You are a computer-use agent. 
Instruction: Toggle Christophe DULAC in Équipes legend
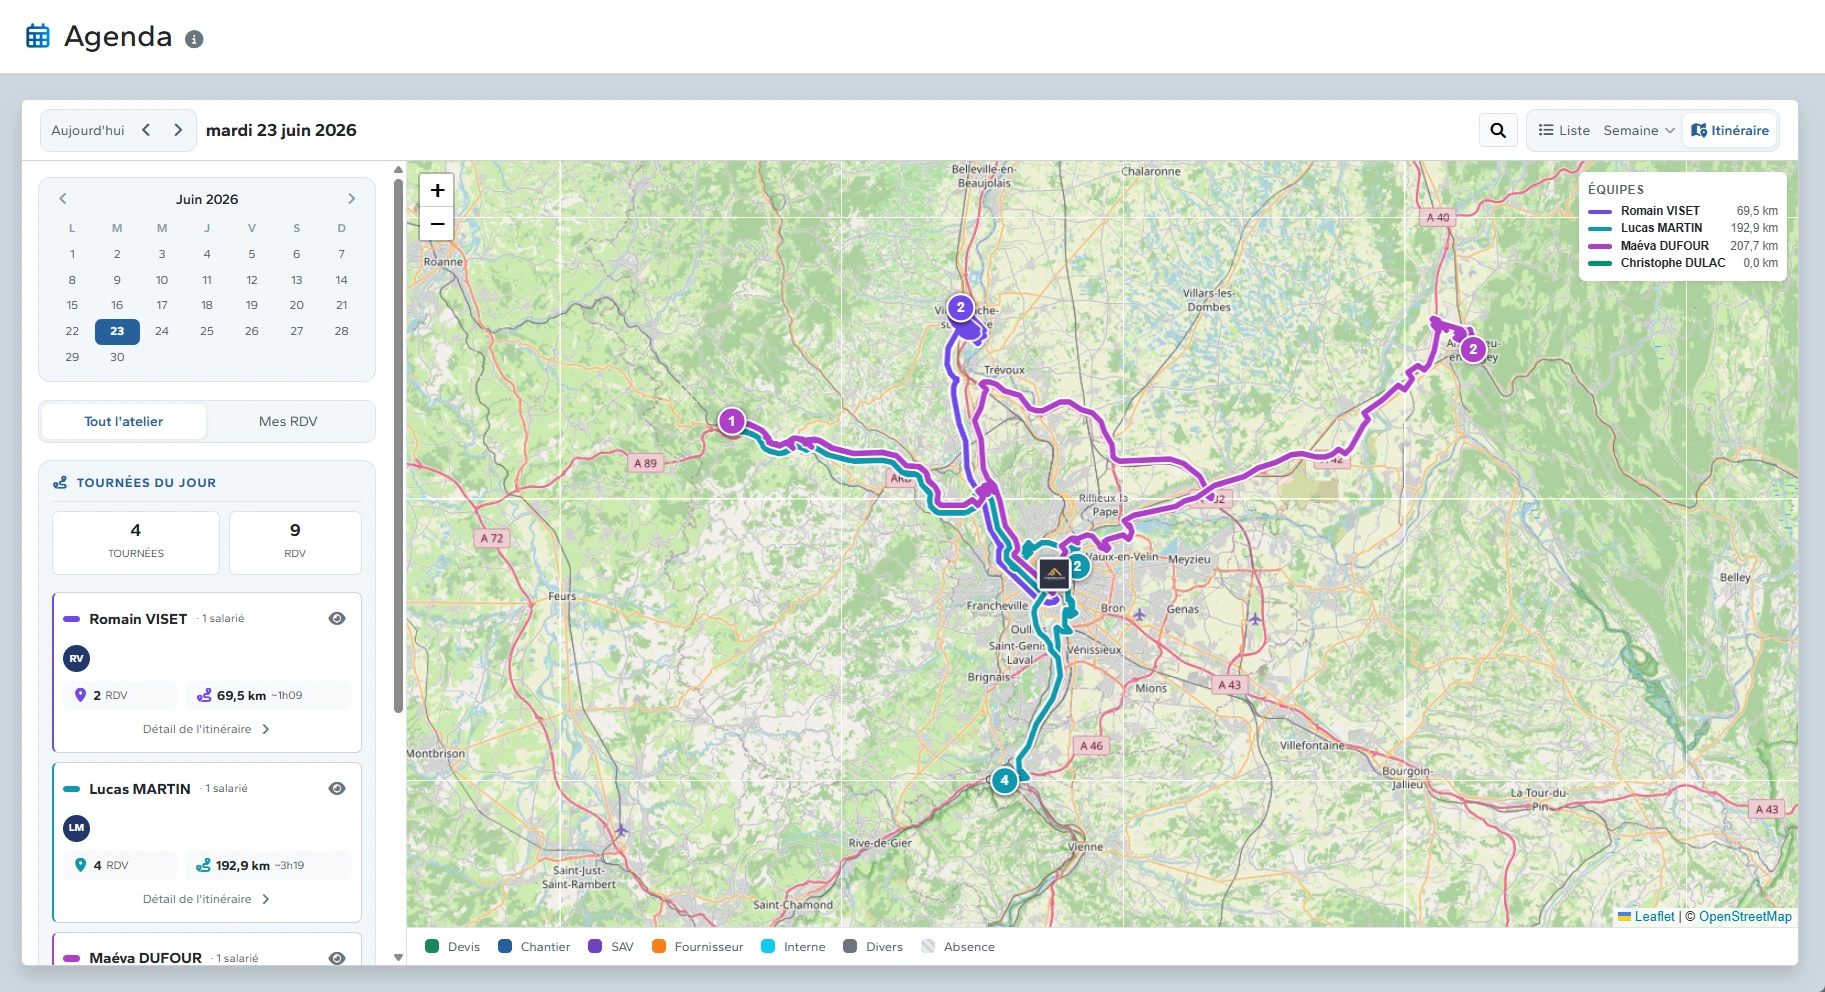click(1683, 263)
